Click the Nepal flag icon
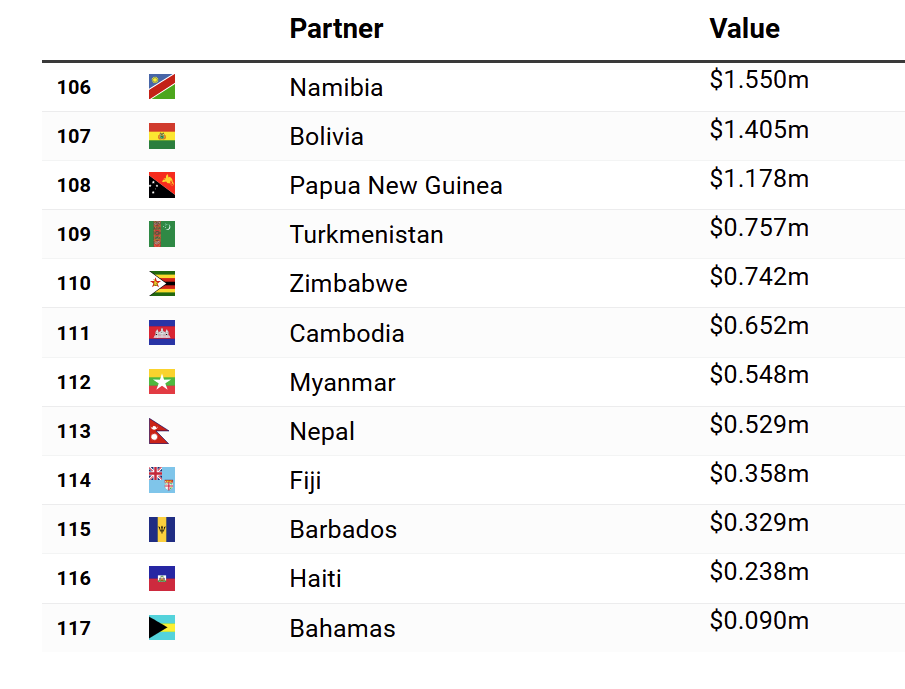Screen dimensions: 905x689 159,431
